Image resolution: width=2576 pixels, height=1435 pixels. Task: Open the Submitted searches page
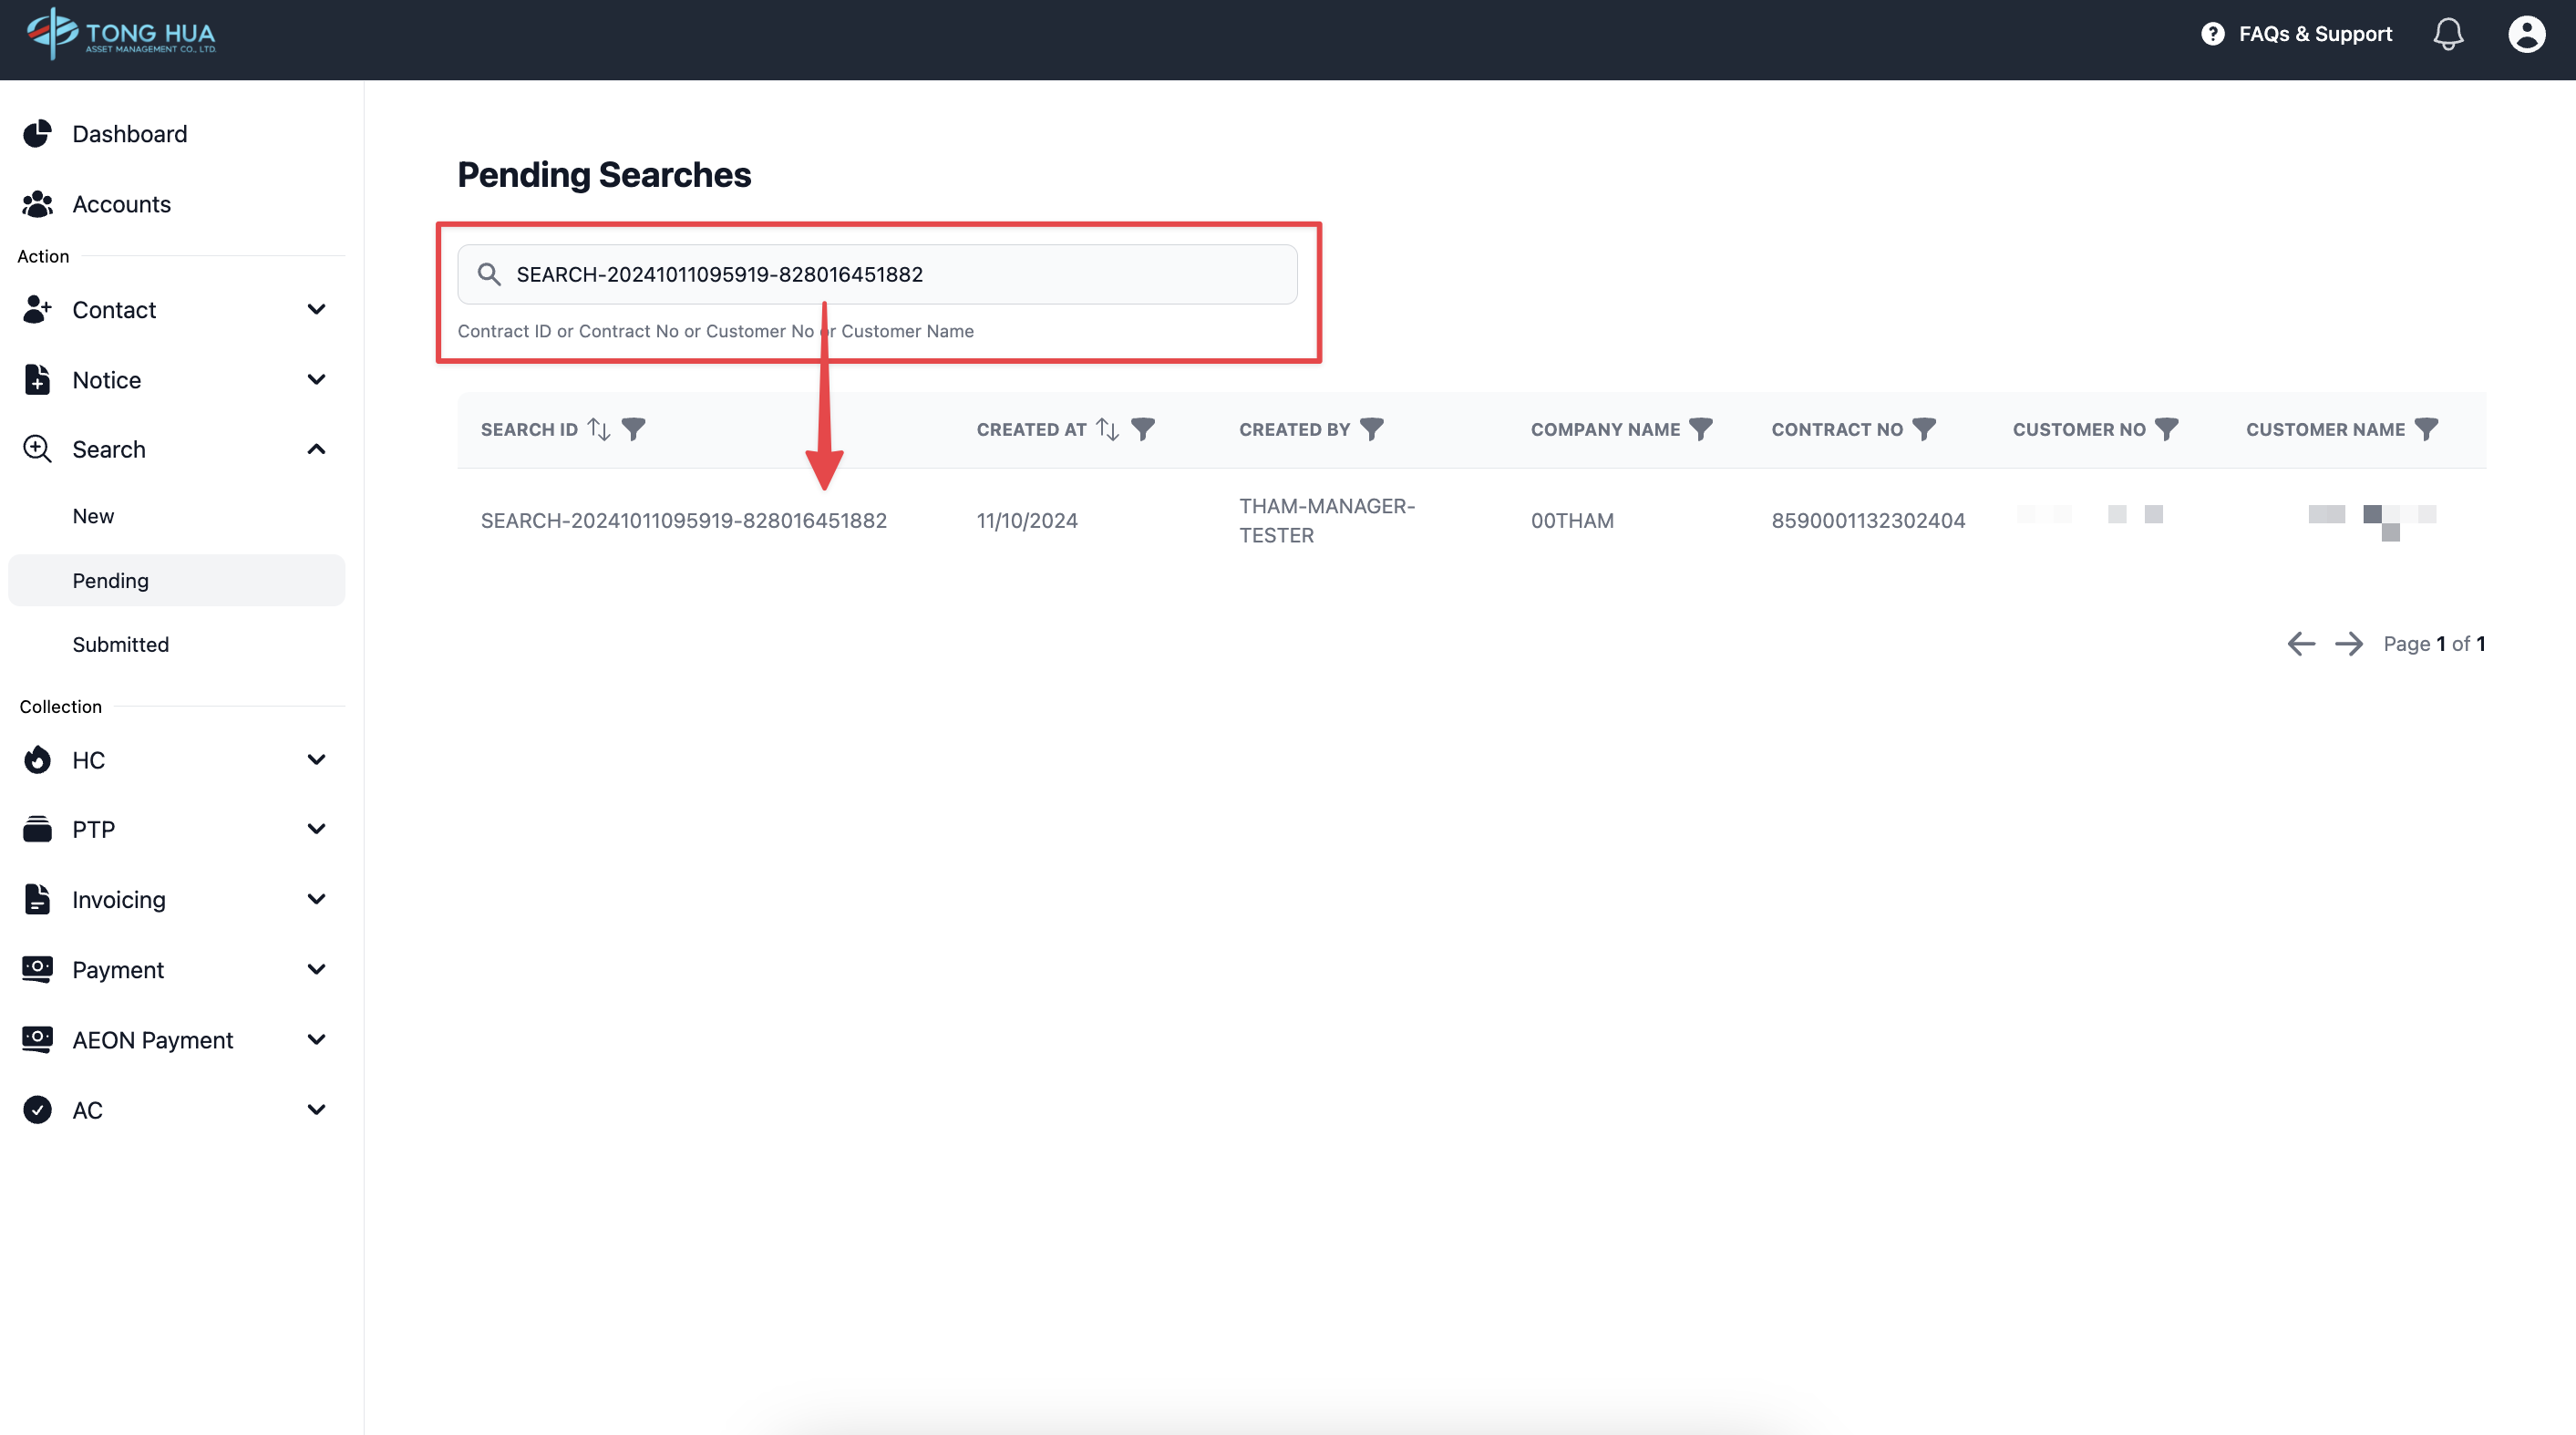coord(120,645)
